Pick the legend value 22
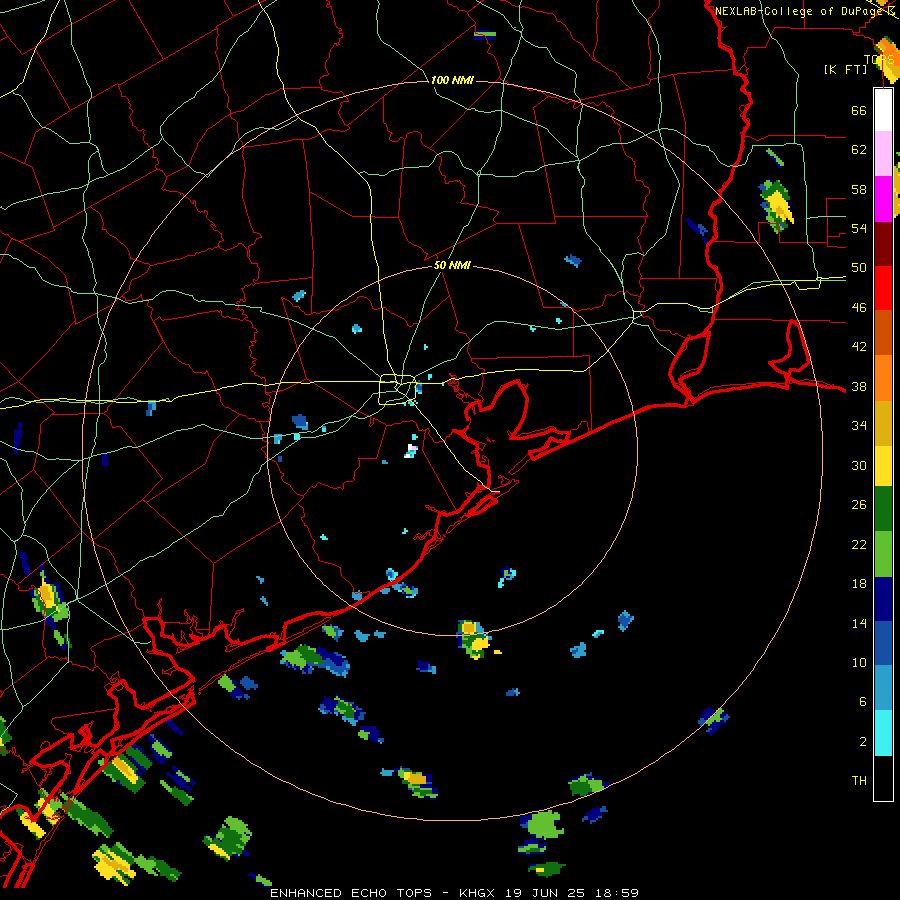Screen dimensions: 900x900 point(859,544)
